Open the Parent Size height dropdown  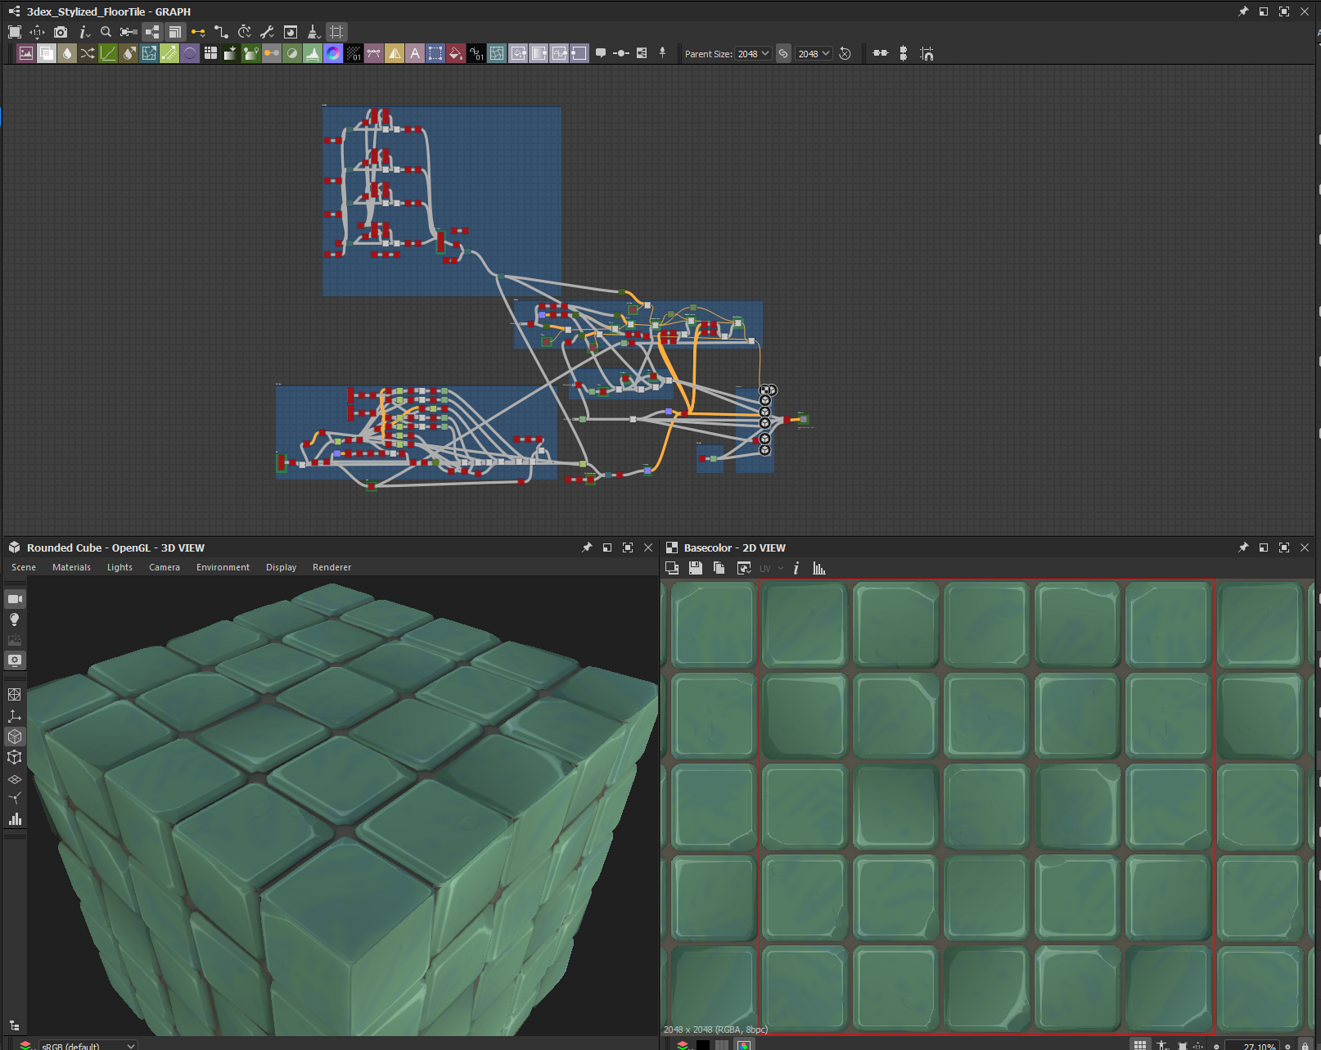814,54
